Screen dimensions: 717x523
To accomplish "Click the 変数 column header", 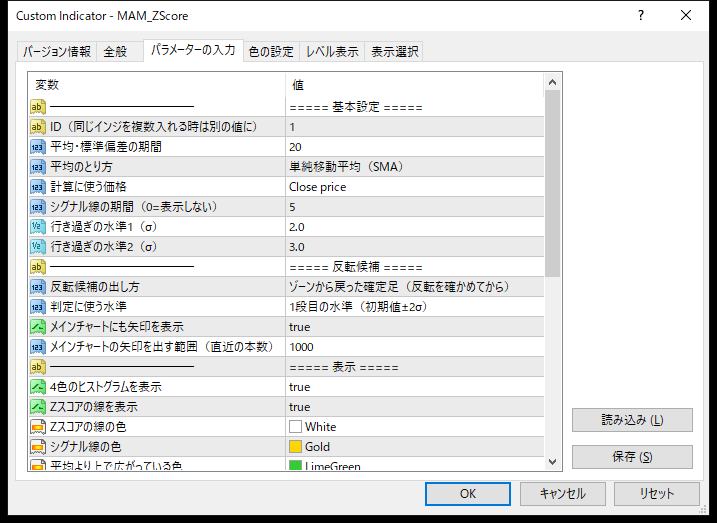I will tap(157, 85).
